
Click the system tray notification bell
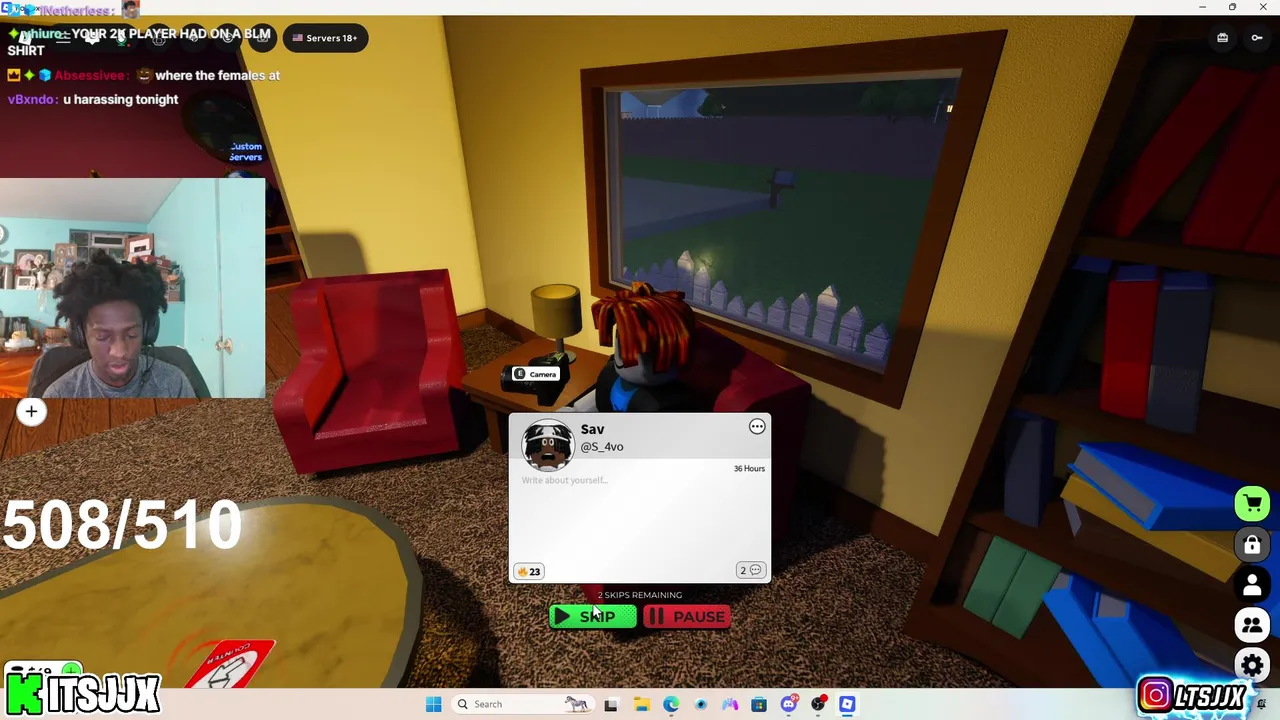tap(1261, 704)
